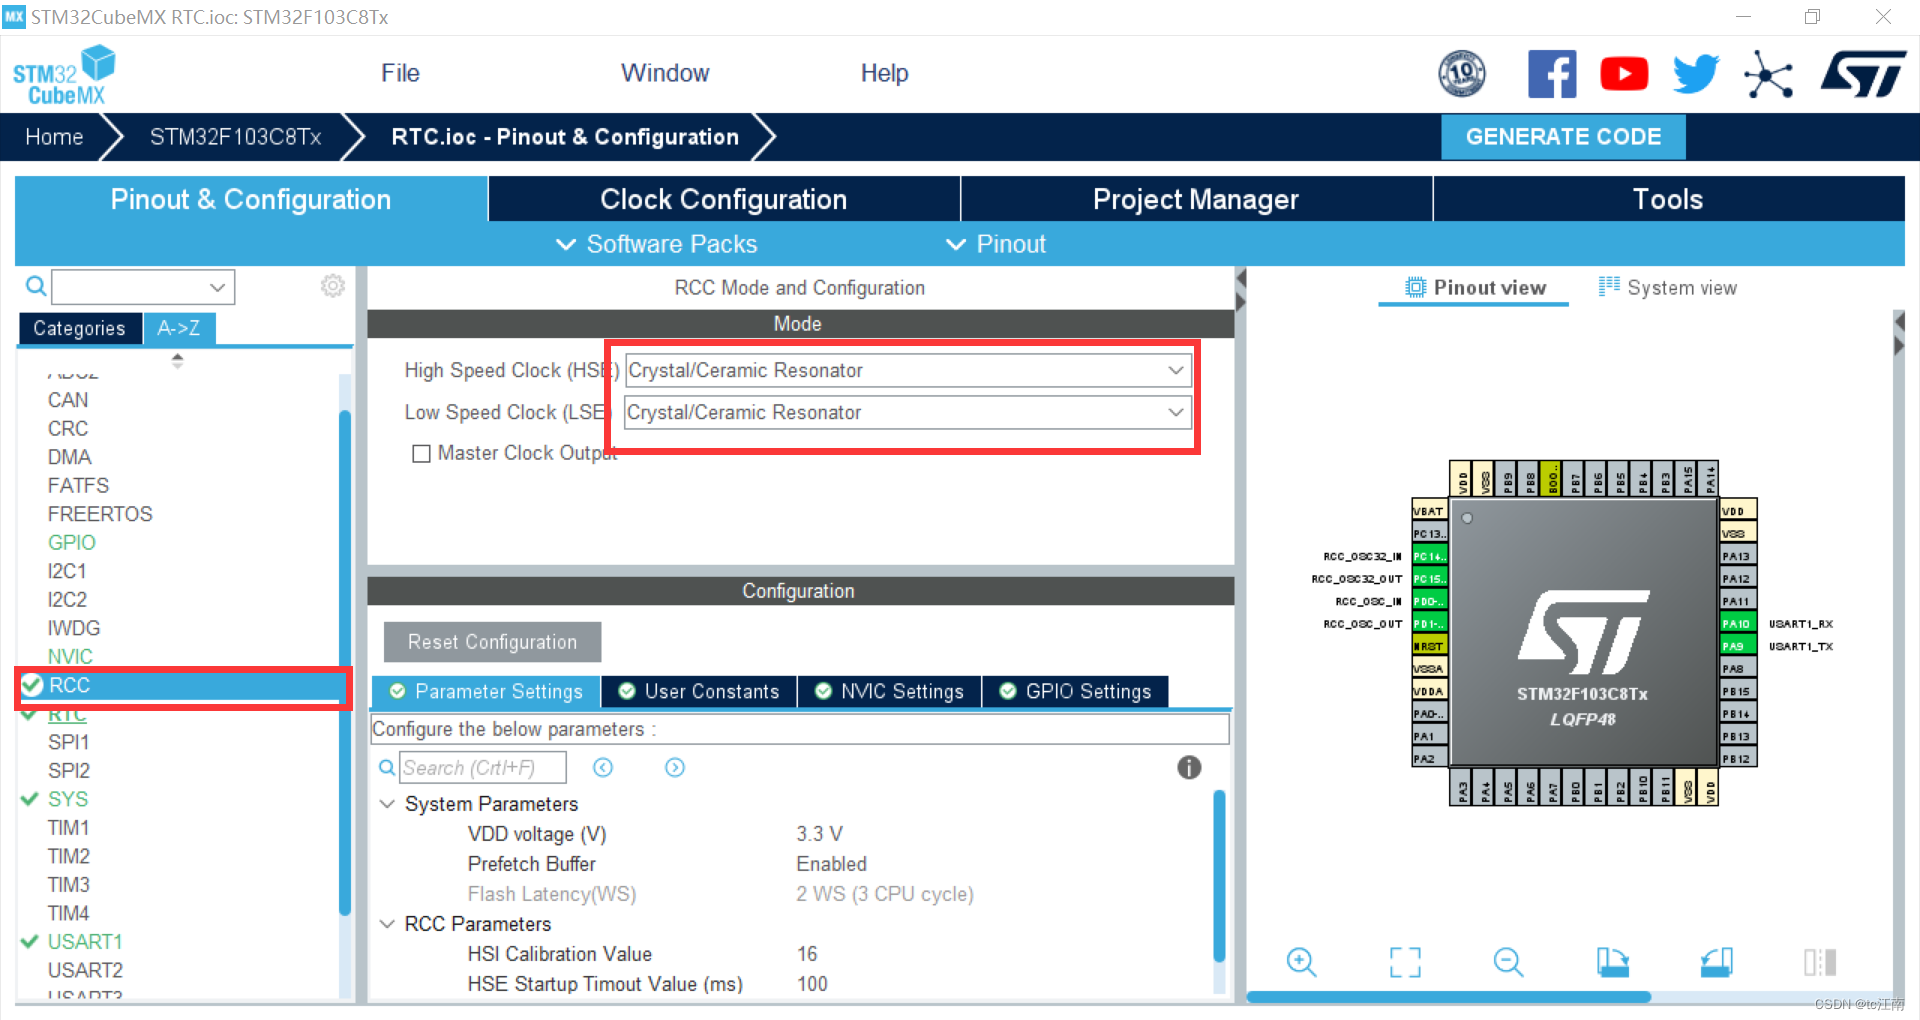Select SYS in peripheral list
The image size is (1920, 1020).
tap(68, 799)
